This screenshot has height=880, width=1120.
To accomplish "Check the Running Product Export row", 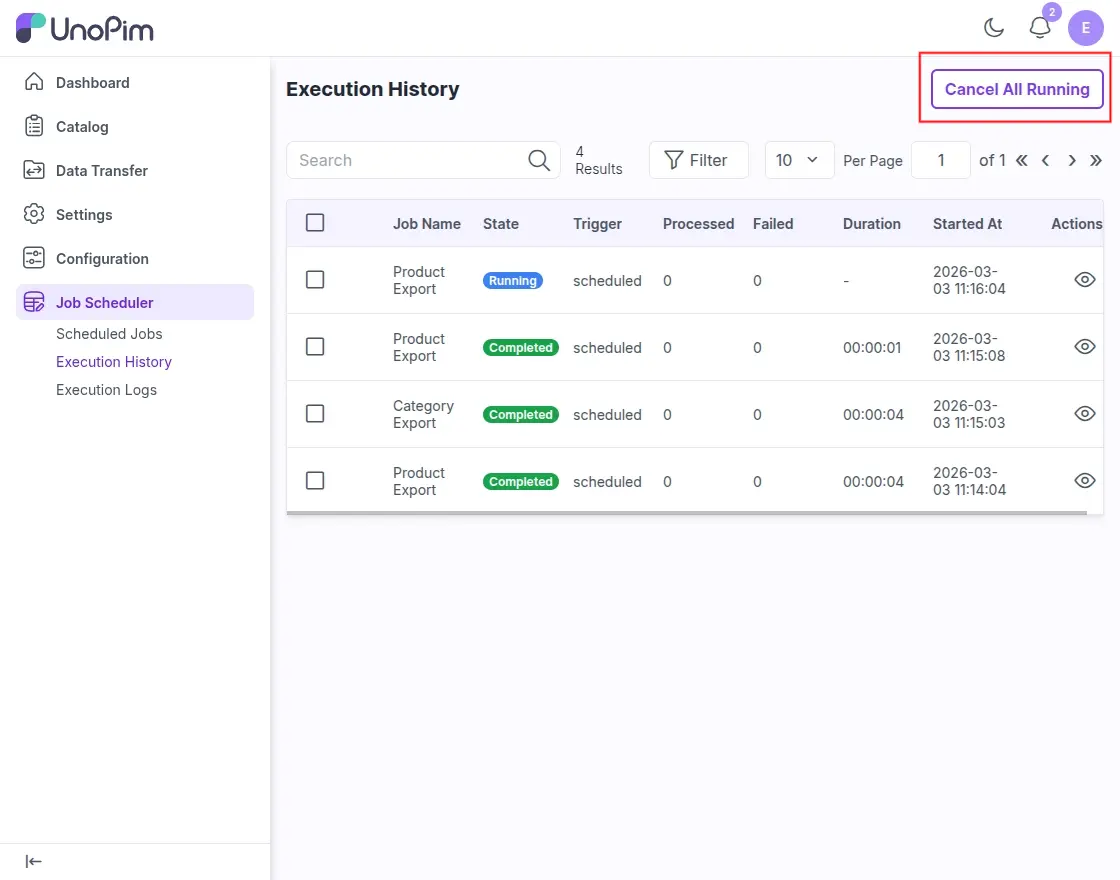I will pos(315,279).
